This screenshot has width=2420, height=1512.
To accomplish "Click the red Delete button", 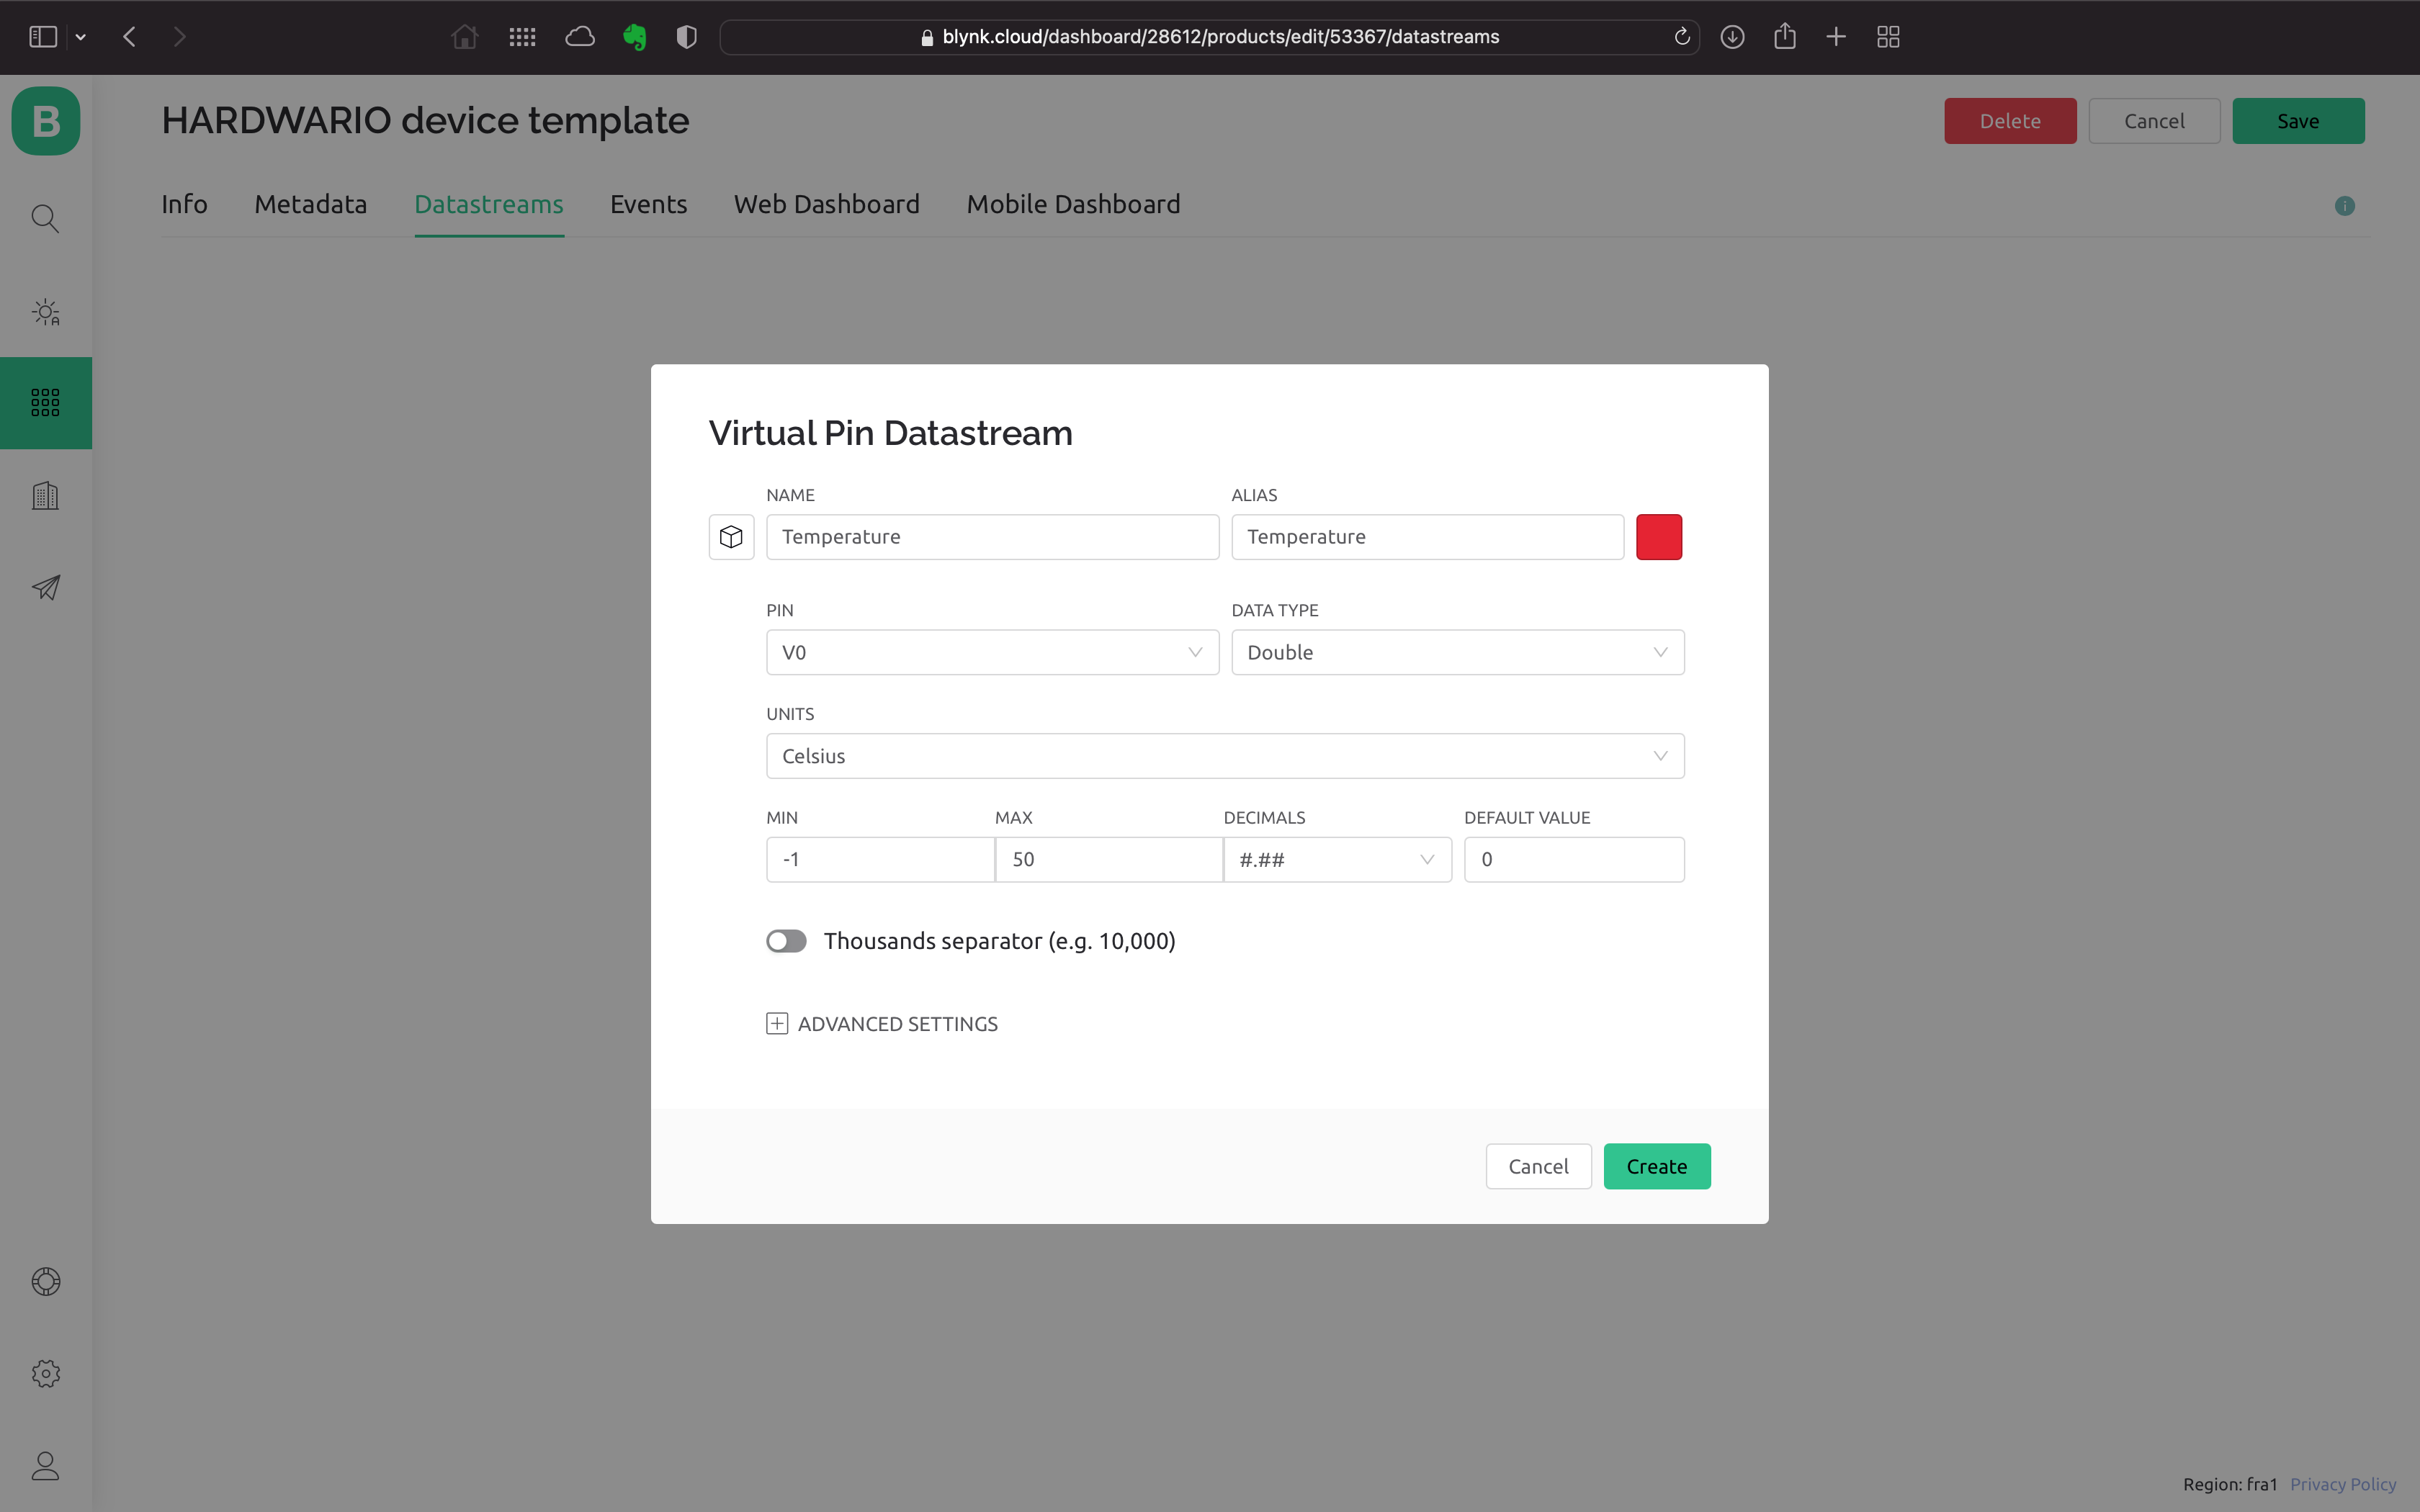I will tap(2010, 121).
